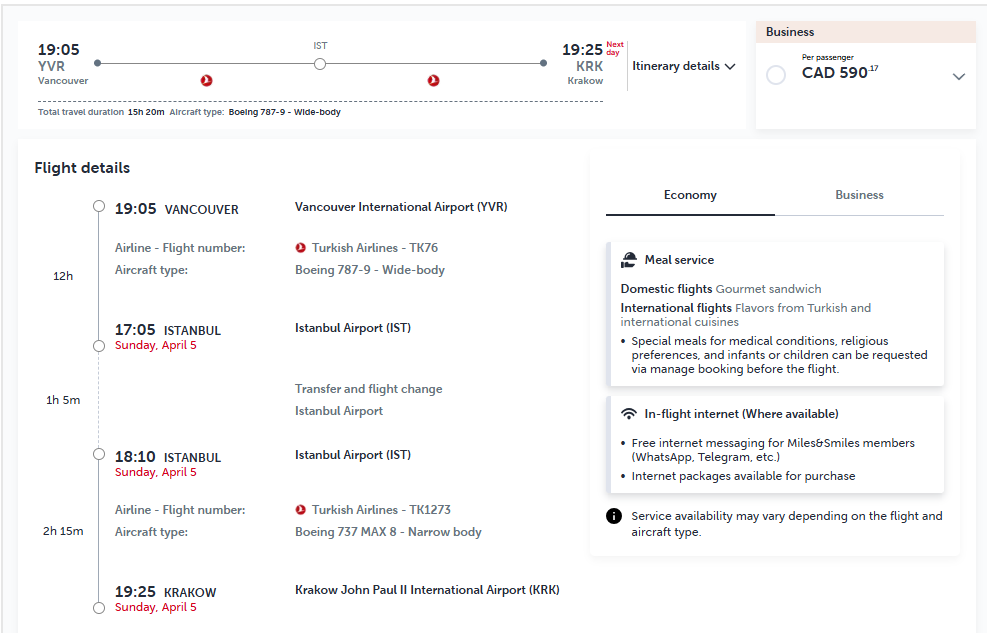987x633 pixels.
Task: Click the info icon by the service availability note
Action: point(614,516)
